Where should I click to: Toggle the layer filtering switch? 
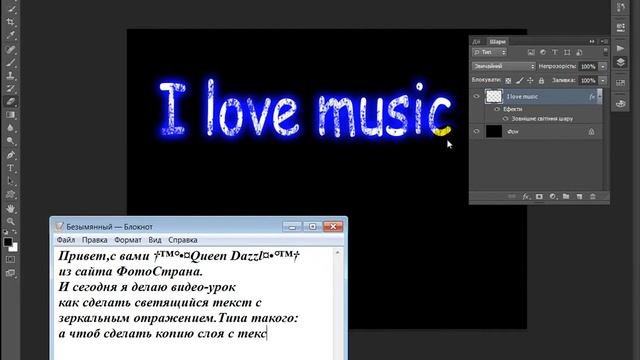pyautogui.click(x=605, y=52)
